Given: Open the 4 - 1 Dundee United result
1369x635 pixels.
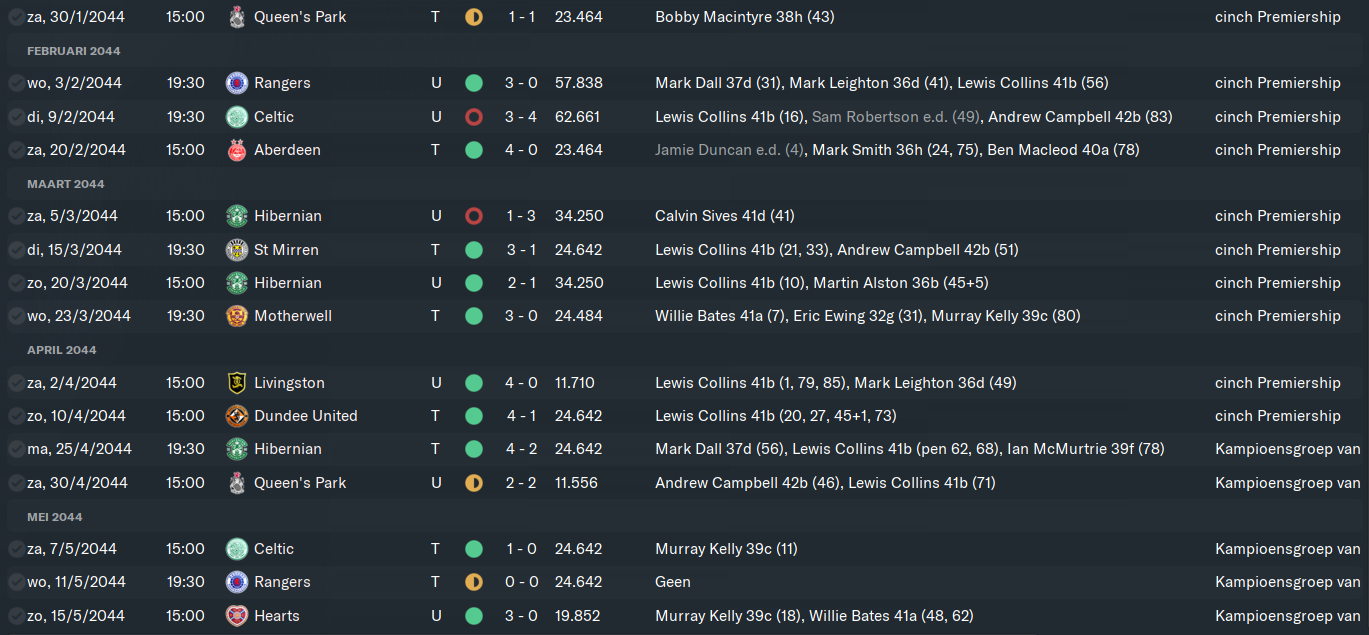Looking at the screenshot, I should (x=521, y=416).
